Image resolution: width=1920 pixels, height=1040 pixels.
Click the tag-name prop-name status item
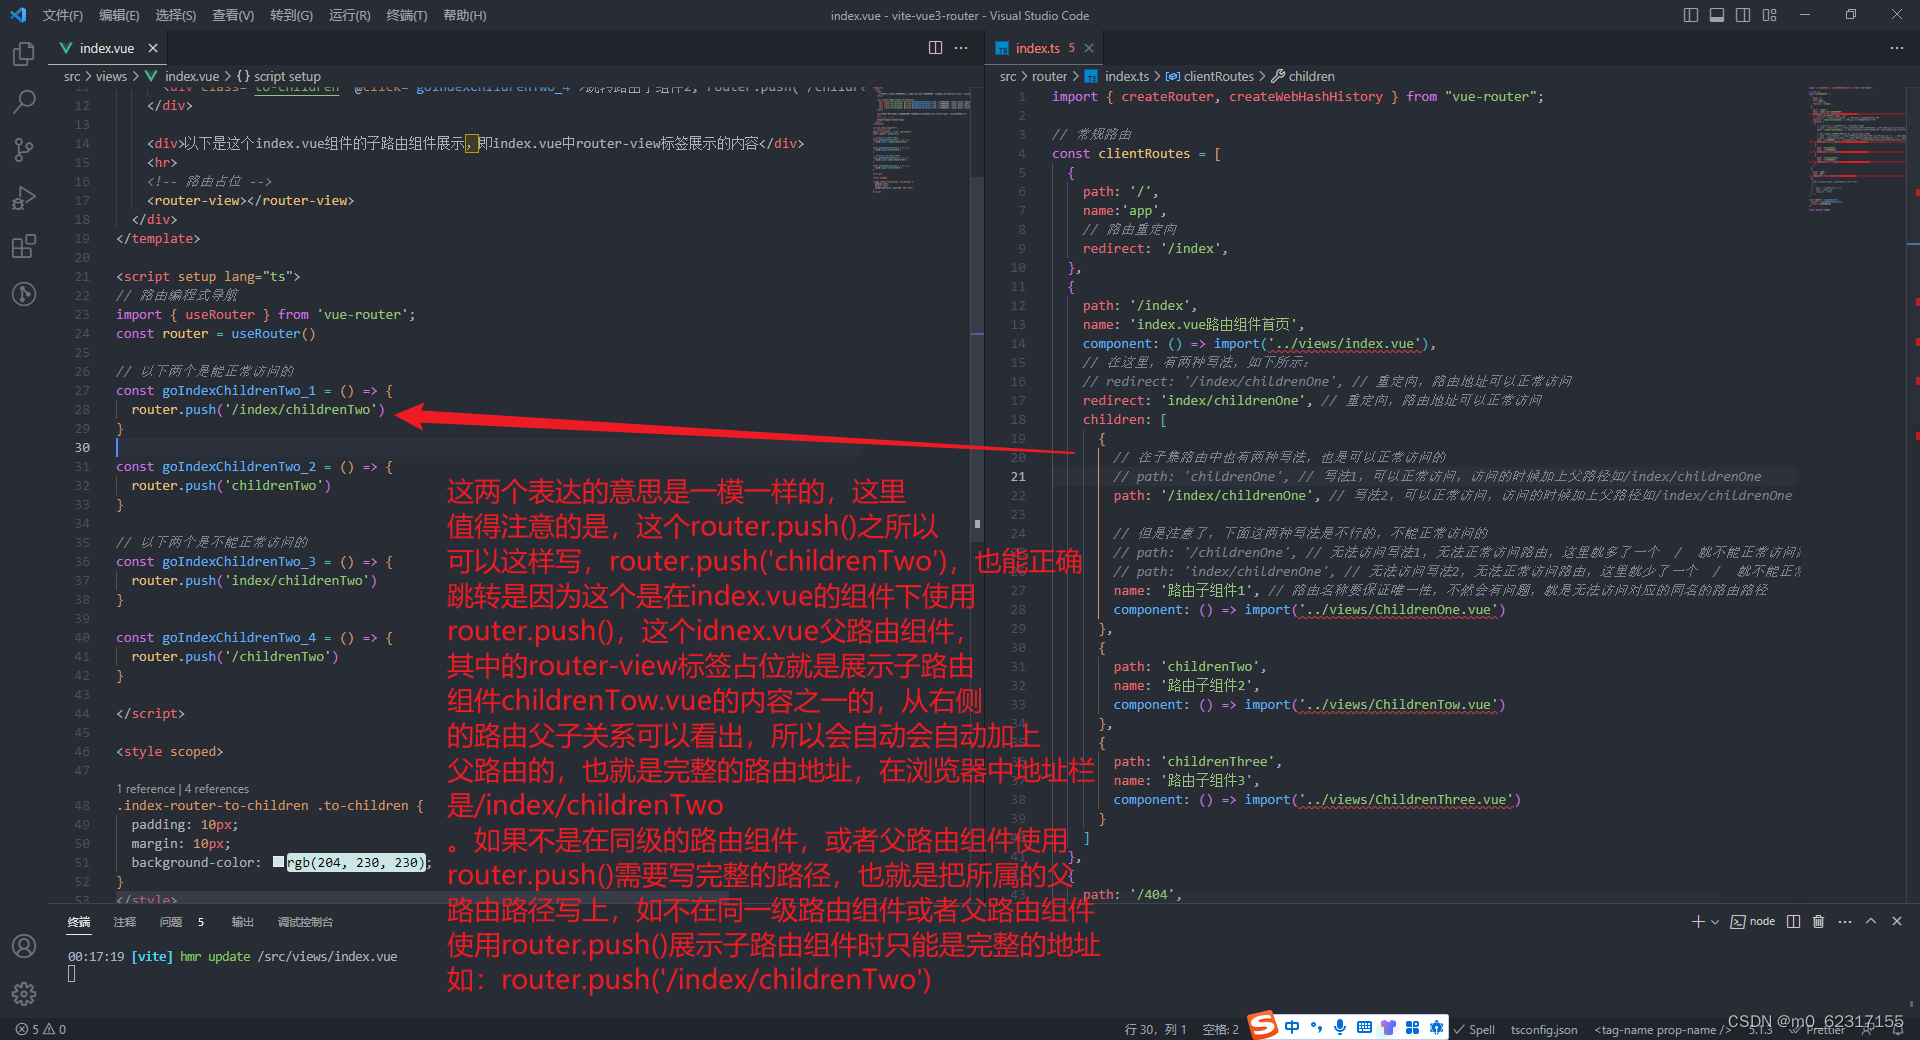click(x=1662, y=1029)
